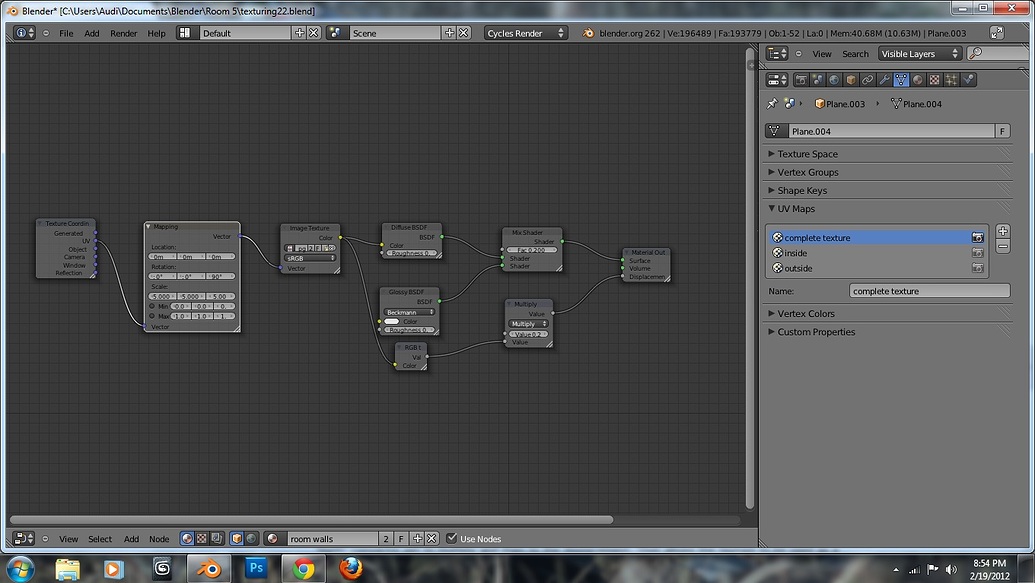Select the outside UV map row
Screen dimensions: 1035x583
(878, 268)
